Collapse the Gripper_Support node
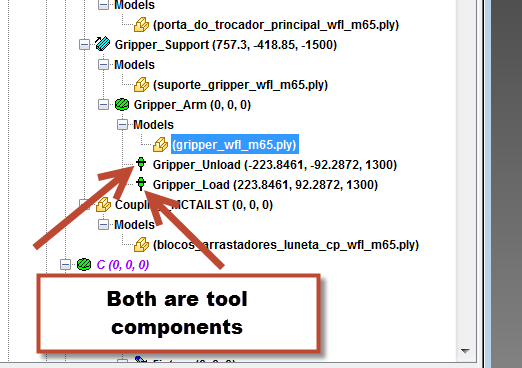The image size is (522, 368). click(x=84, y=45)
